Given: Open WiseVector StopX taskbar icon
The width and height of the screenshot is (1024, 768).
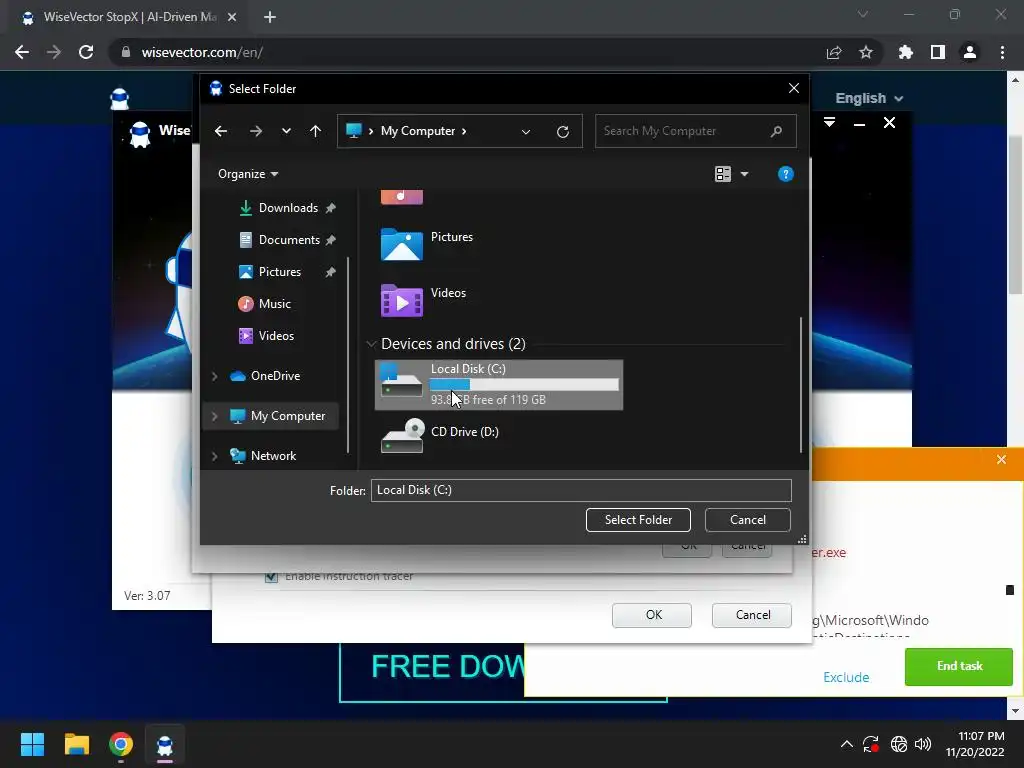Looking at the screenshot, I should point(165,744).
